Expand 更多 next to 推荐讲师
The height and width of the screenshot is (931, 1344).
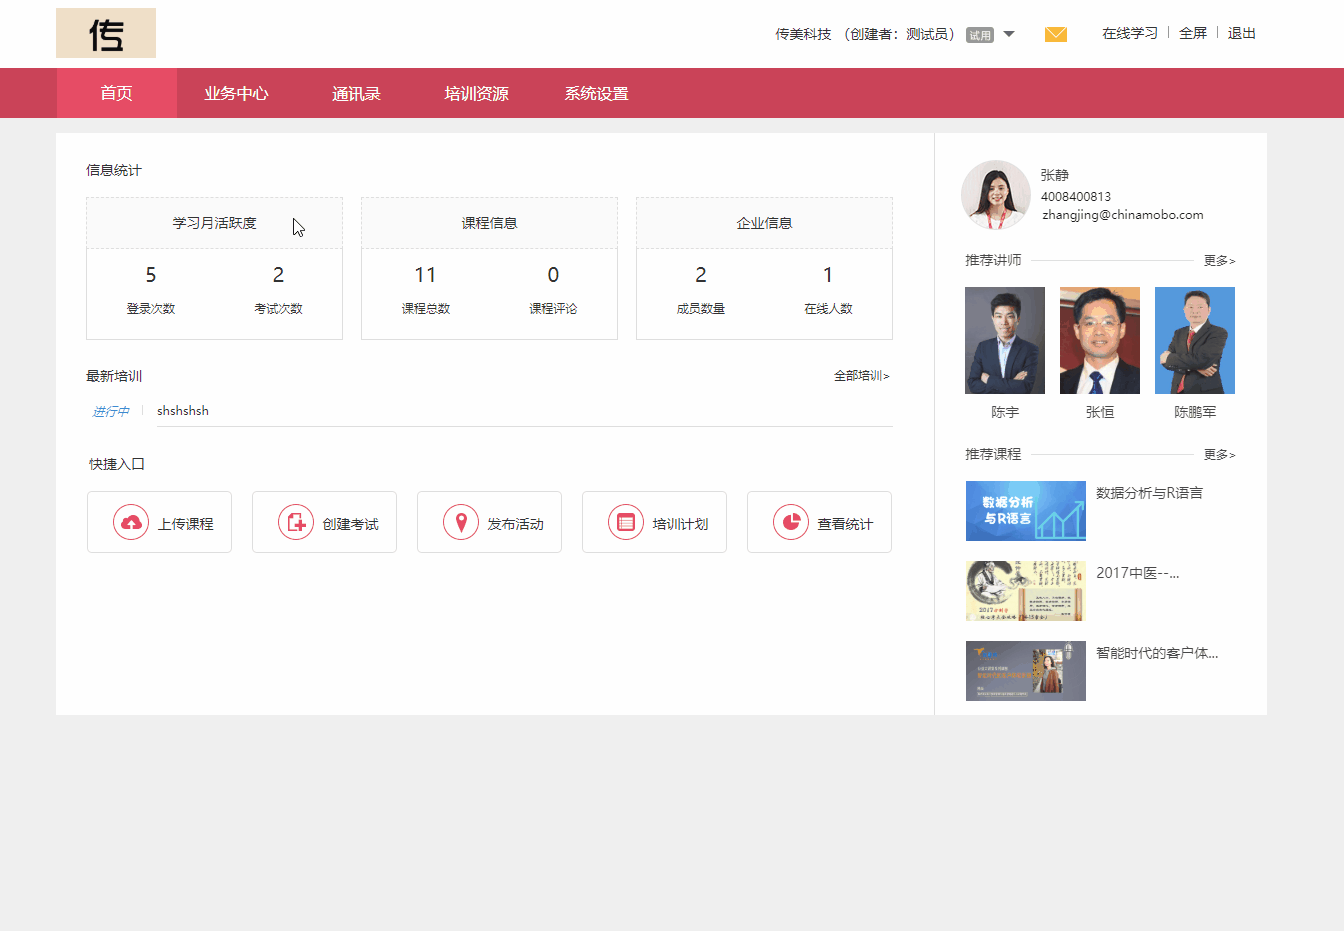coord(1219,259)
